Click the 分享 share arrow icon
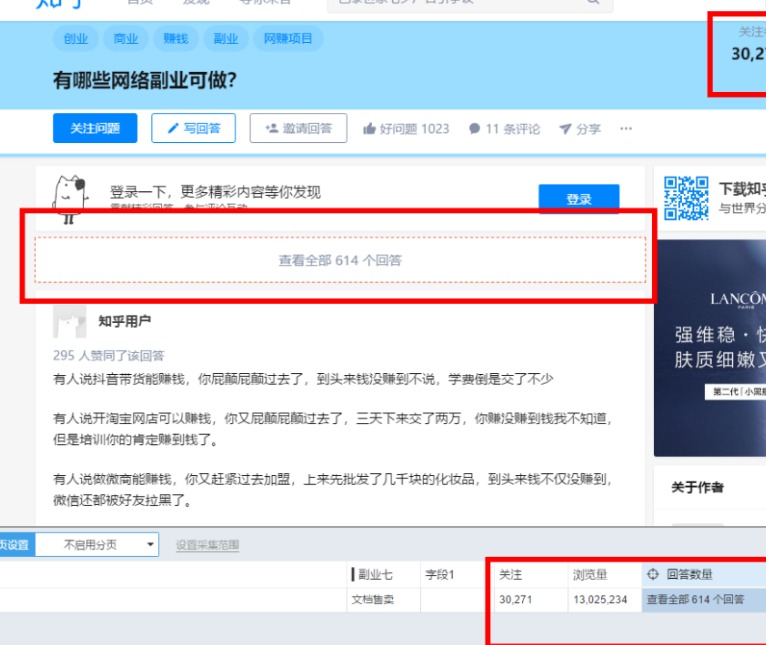 [x=565, y=129]
